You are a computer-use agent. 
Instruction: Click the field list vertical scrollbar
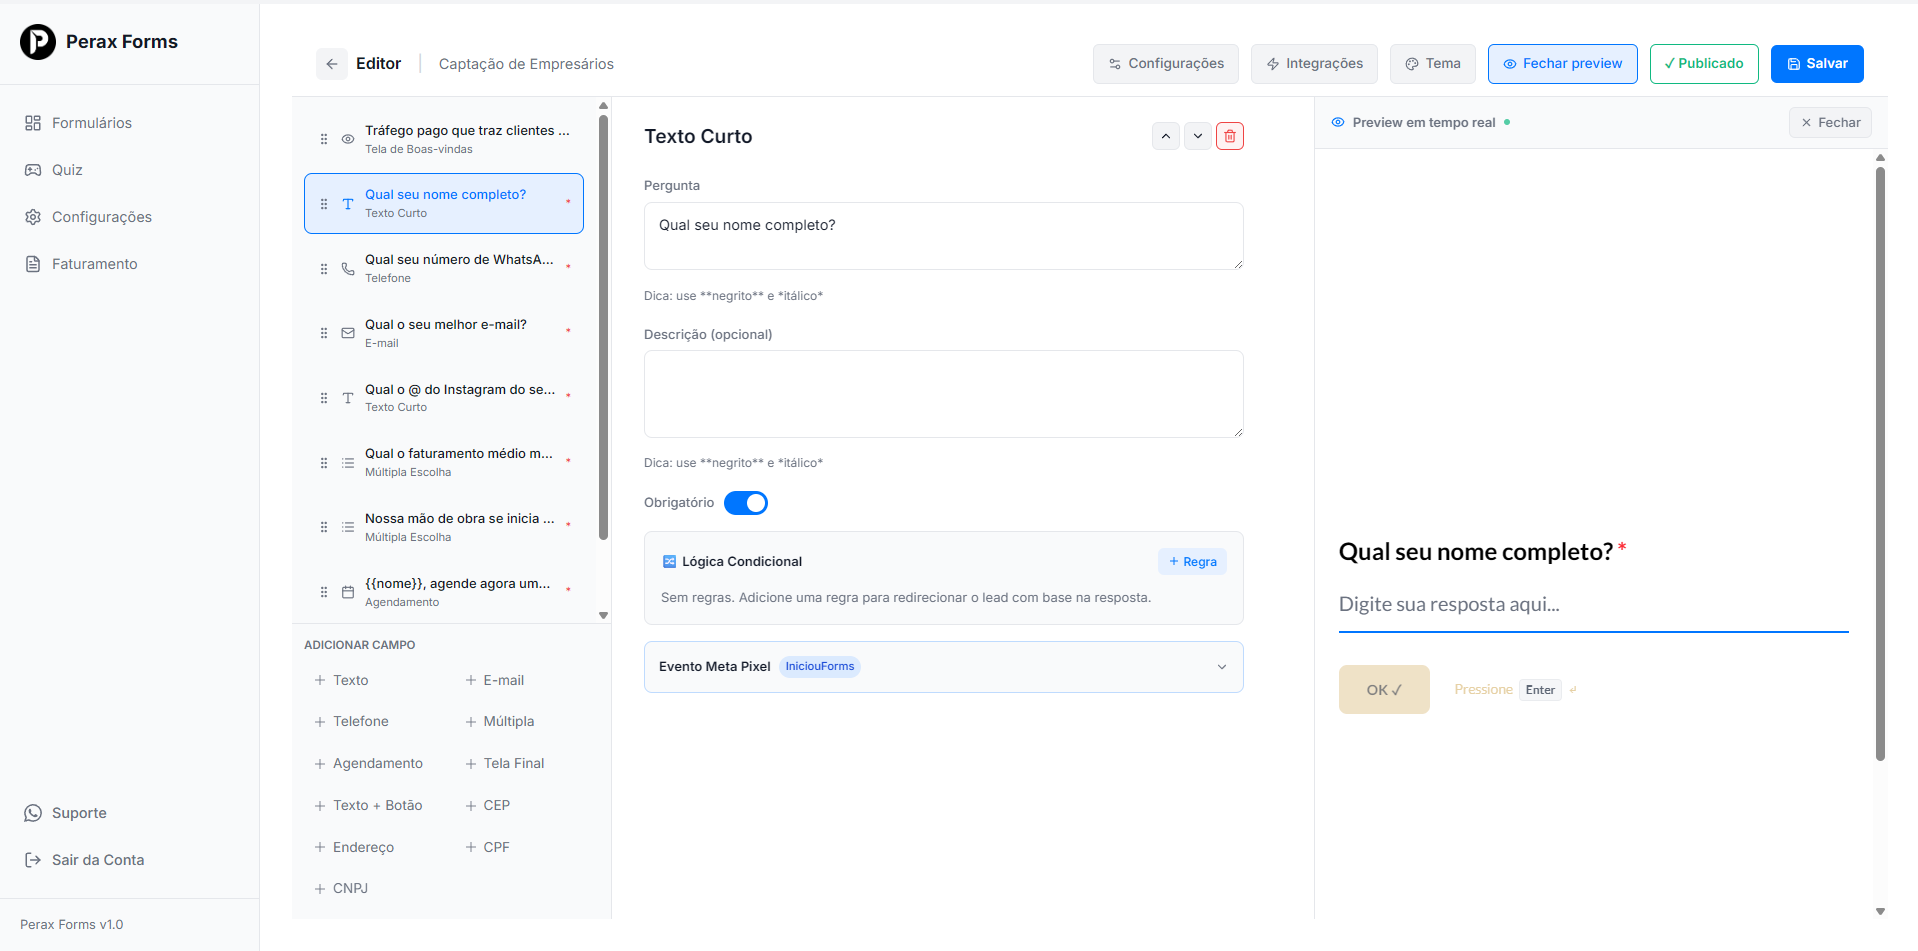pyautogui.click(x=603, y=328)
